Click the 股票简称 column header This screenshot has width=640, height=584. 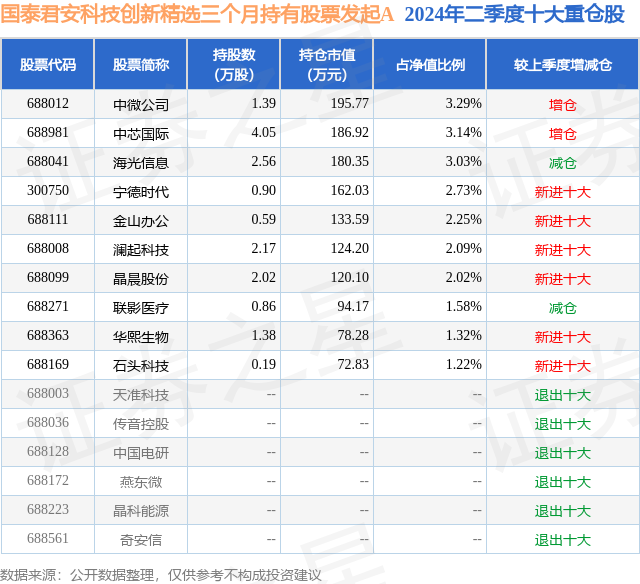pyautogui.click(x=141, y=64)
